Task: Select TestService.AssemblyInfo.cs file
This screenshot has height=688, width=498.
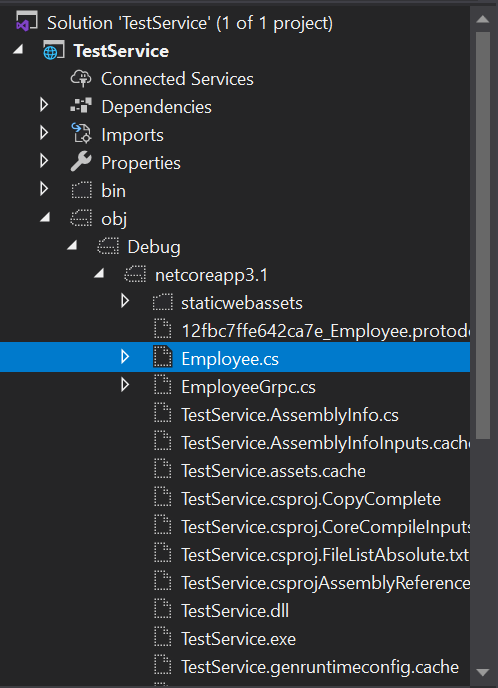Action: click(x=290, y=415)
